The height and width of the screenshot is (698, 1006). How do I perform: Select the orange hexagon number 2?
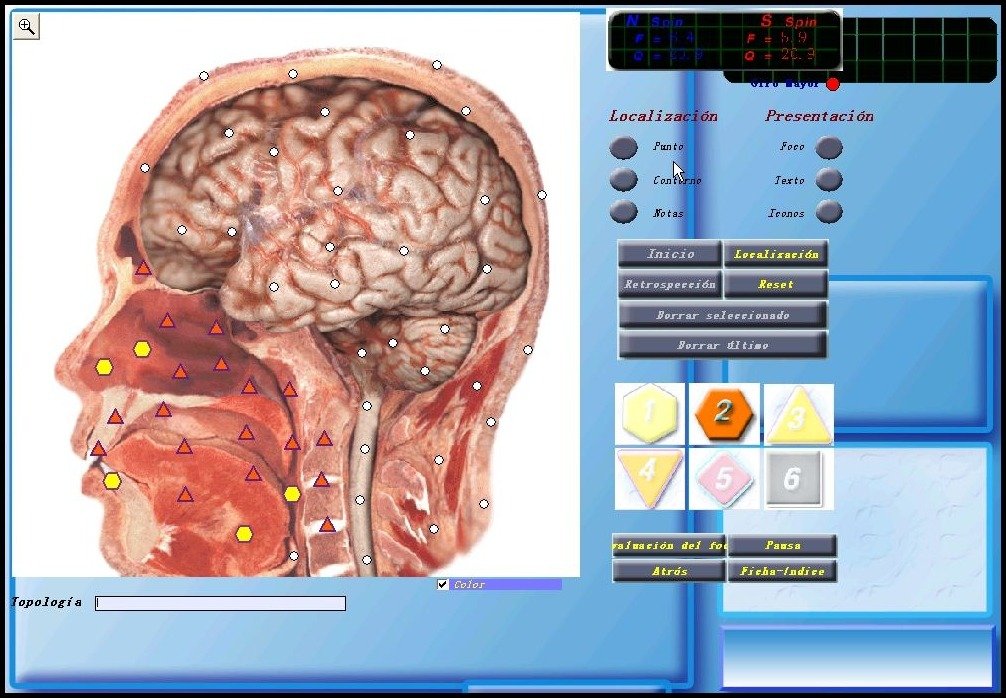click(724, 413)
